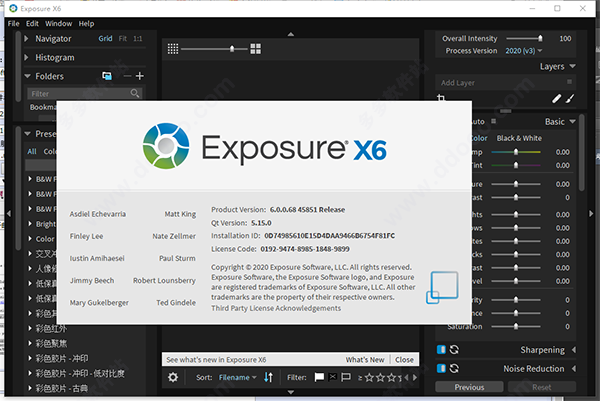Add a folder with the plus icon
The image size is (600, 401).
(x=140, y=76)
